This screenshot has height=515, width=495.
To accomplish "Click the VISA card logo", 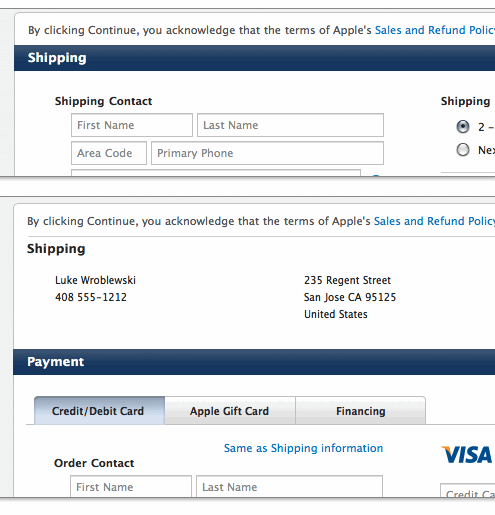I will coord(467,455).
